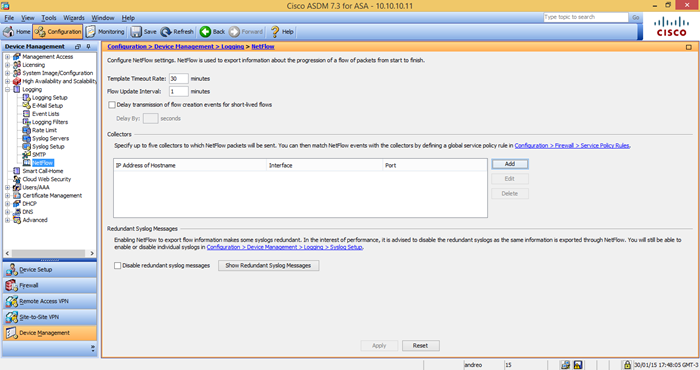Check Disable redundant syslog messages
Screen dimensions: 700x370
(117, 266)
